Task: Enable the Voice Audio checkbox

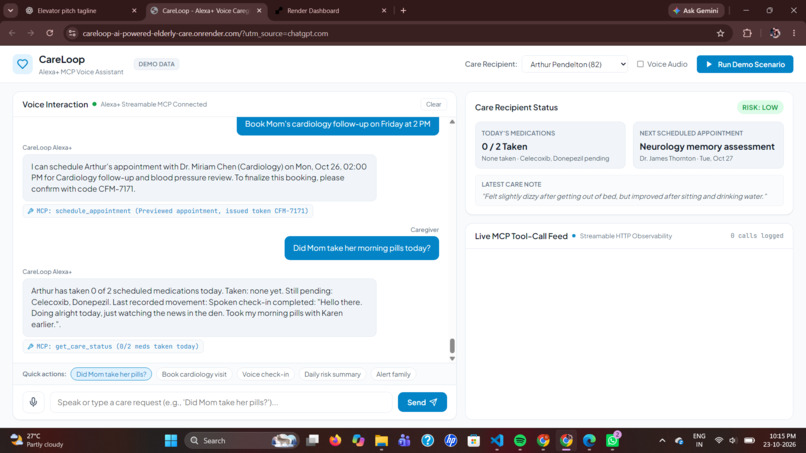Action: pyautogui.click(x=640, y=64)
